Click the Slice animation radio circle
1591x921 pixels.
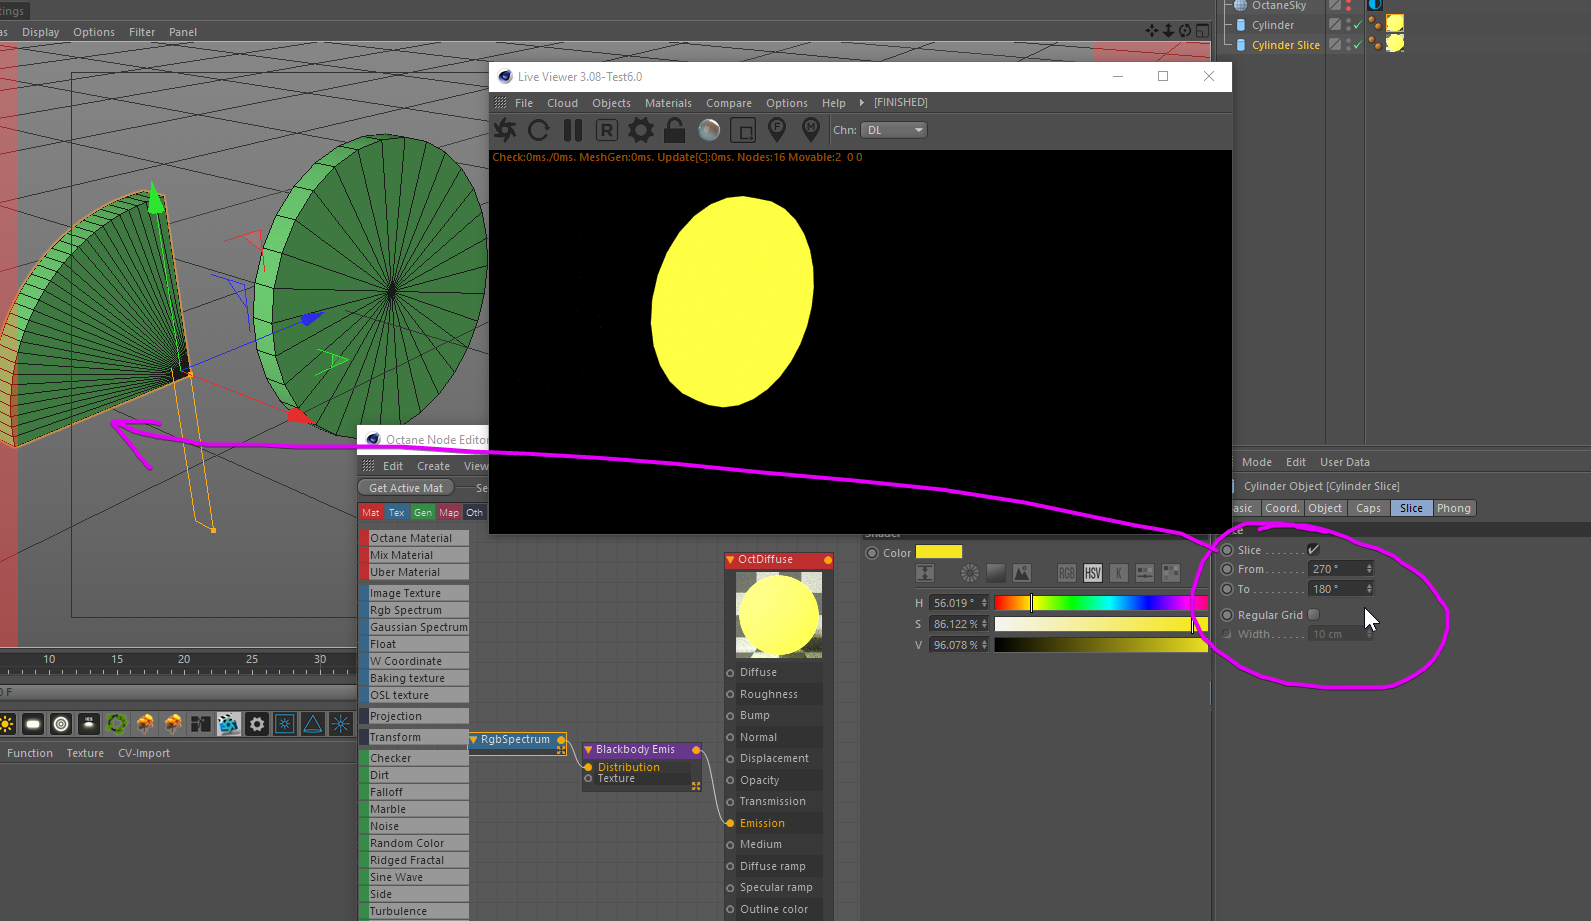click(x=1227, y=550)
